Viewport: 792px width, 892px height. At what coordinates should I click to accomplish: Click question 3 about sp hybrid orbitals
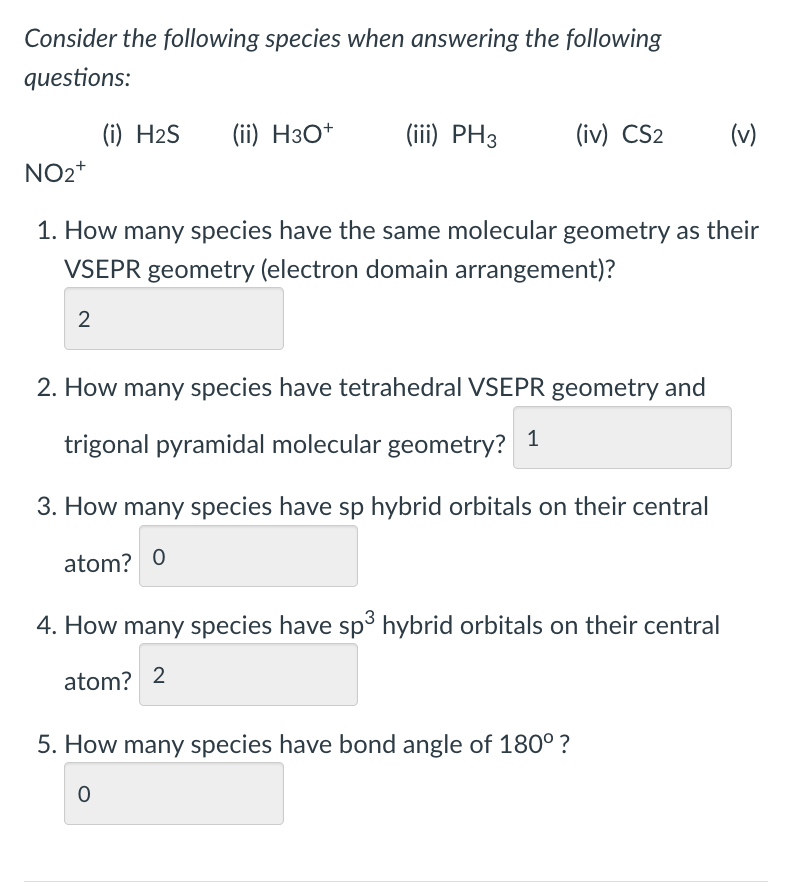pyautogui.click(x=385, y=507)
